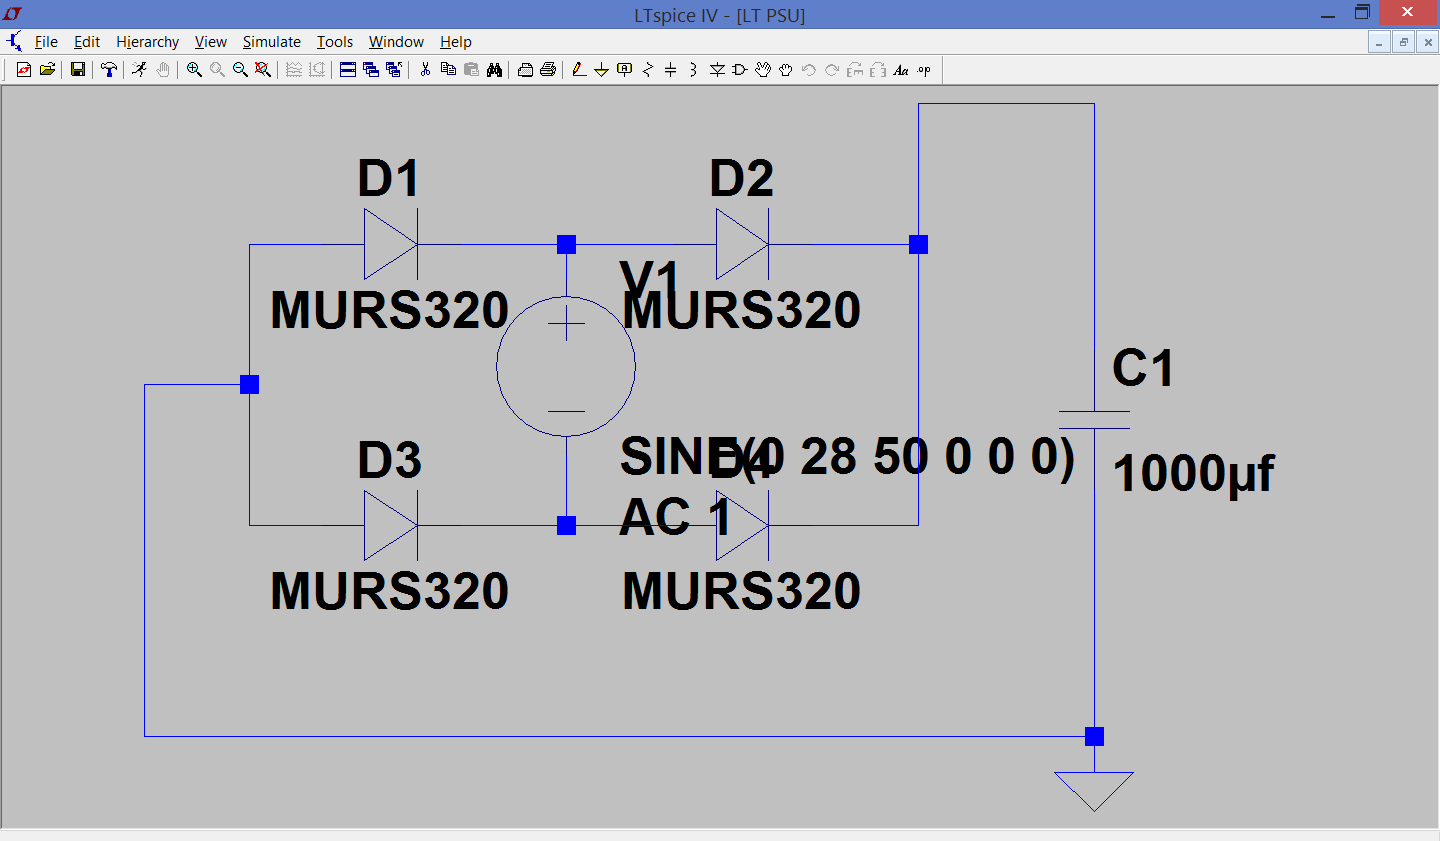The image size is (1440, 841).
Task: Open the File menu
Action: pyautogui.click(x=46, y=42)
